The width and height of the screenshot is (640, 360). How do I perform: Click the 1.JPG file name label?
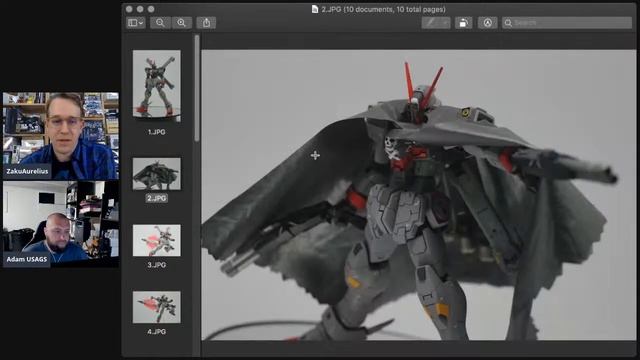(157, 132)
